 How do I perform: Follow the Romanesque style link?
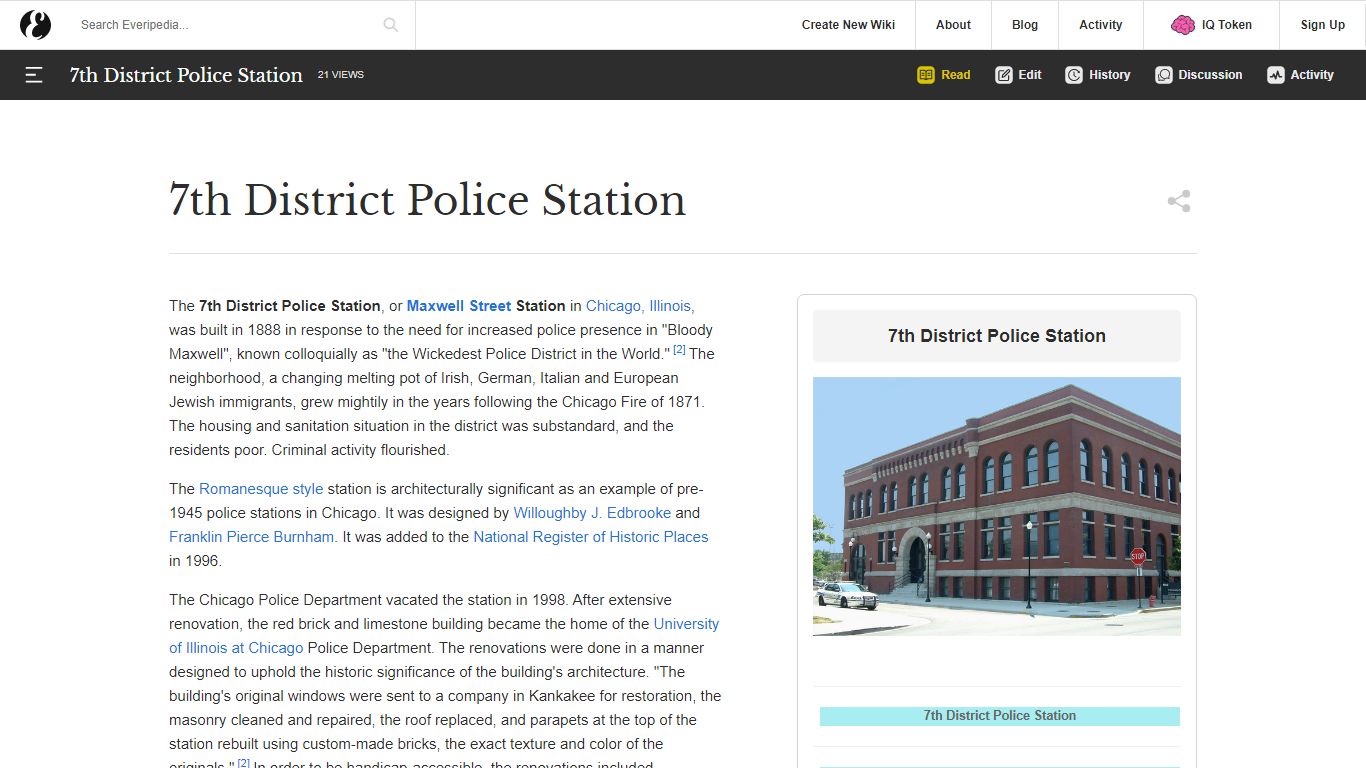coord(261,489)
